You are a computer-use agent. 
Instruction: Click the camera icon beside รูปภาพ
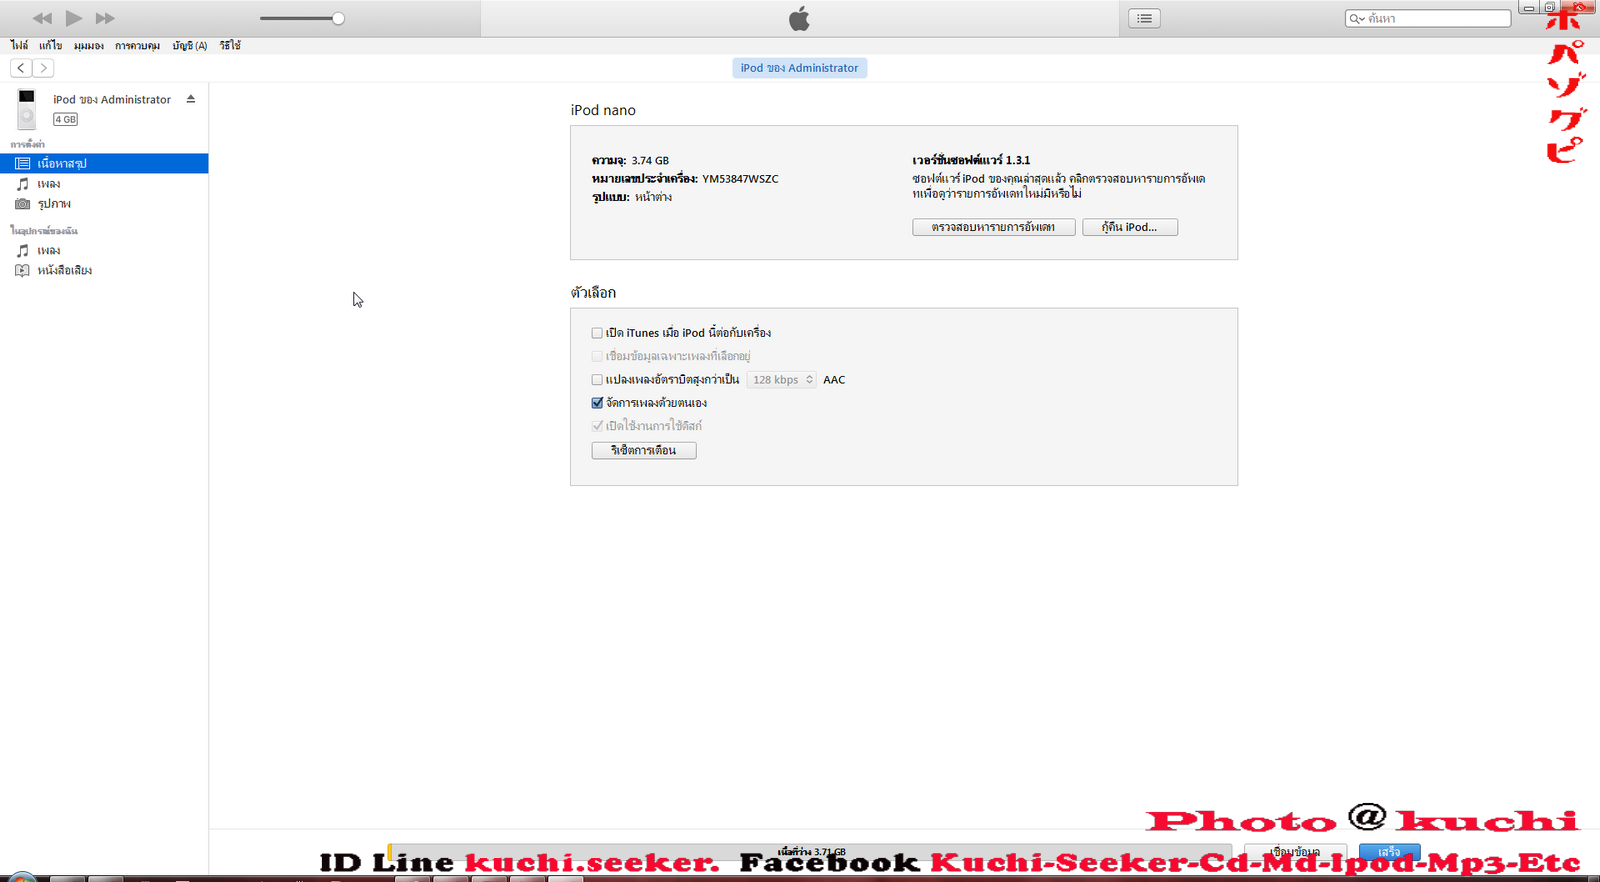(22, 204)
